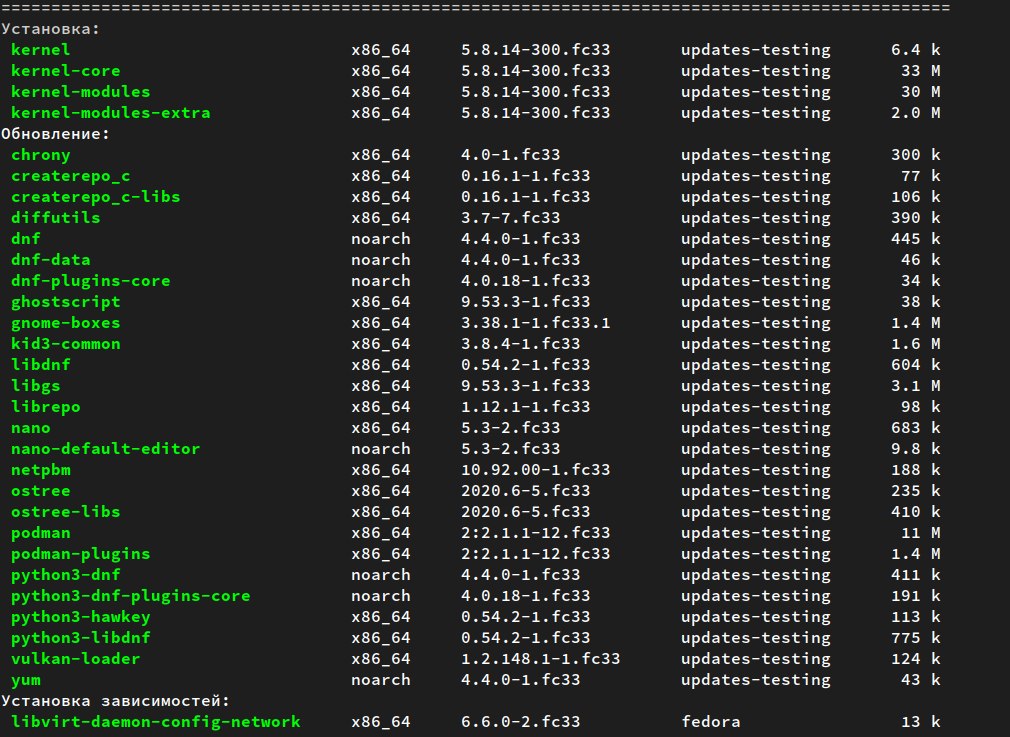The image size is (1010, 737).
Task: Click the 6.4 k size of kernel
Action: click(916, 50)
